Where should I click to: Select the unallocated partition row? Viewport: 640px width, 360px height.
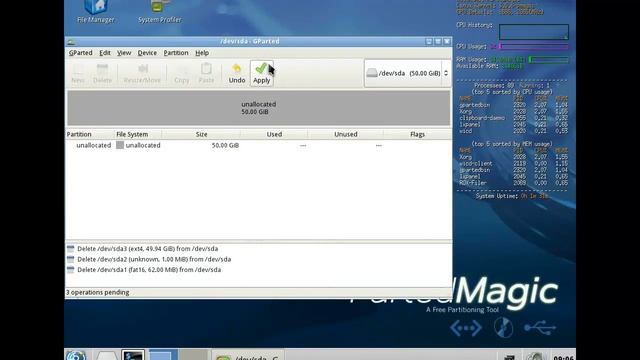[259, 145]
